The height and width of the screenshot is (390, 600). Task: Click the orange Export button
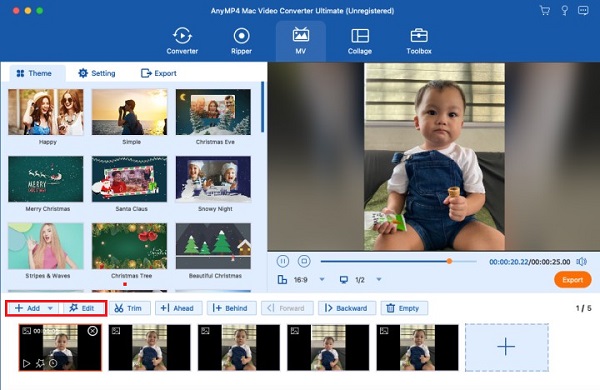pos(572,280)
